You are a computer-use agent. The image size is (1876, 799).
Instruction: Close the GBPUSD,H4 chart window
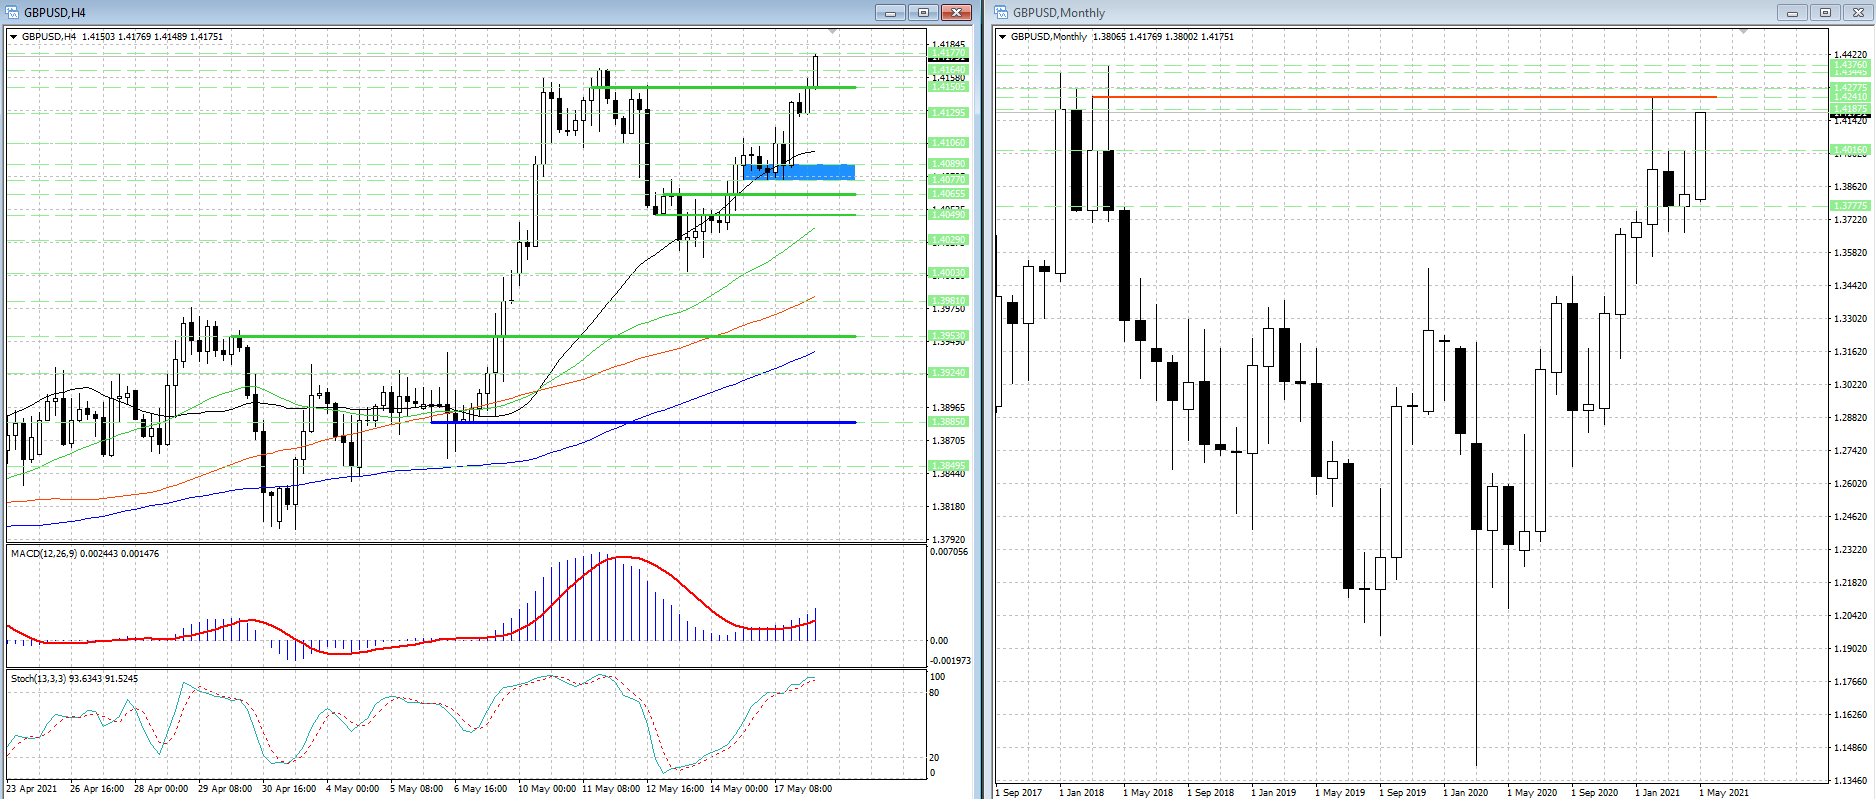tap(957, 13)
